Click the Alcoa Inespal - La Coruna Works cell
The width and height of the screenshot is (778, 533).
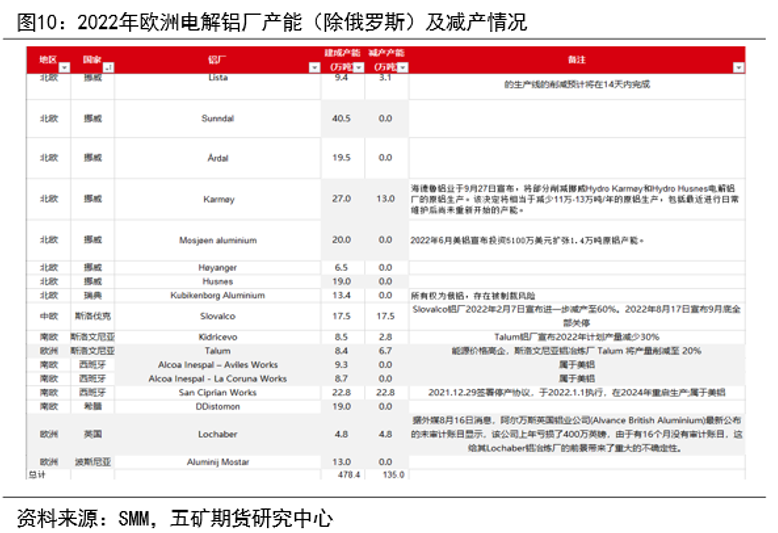point(217,379)
